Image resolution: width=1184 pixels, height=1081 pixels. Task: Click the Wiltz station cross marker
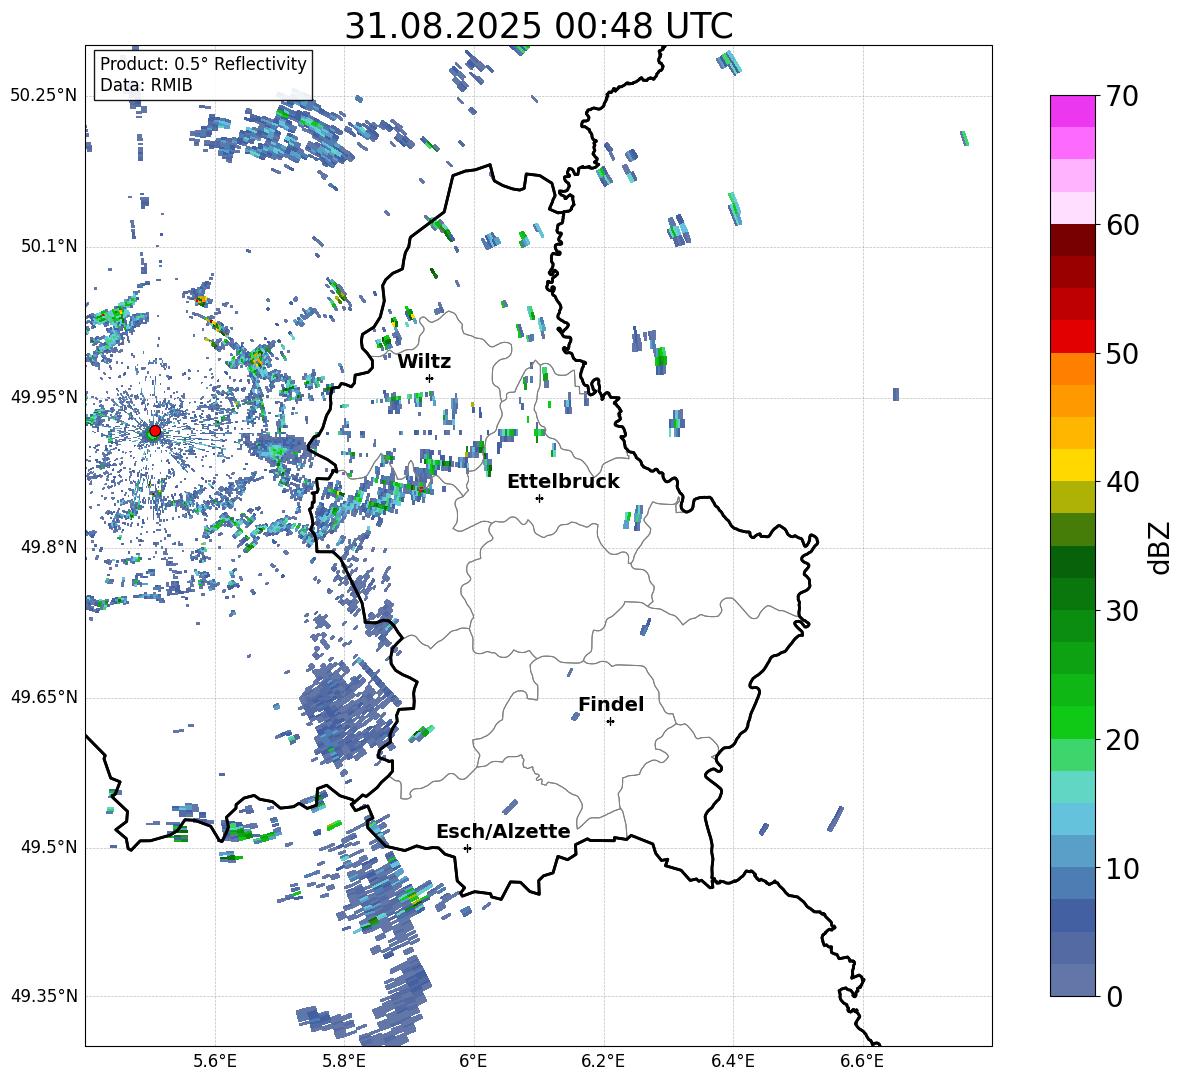[430, 378]
